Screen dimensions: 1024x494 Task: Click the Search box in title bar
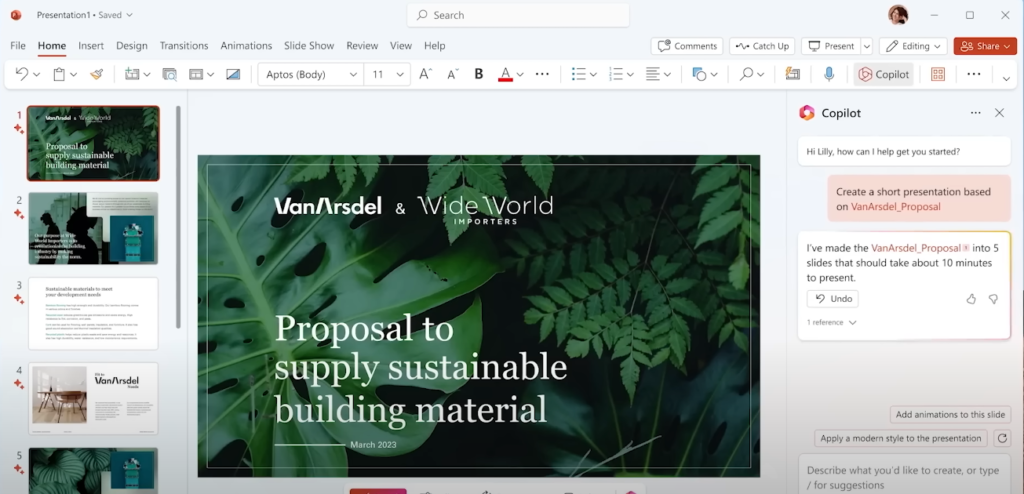pos(518,14)
